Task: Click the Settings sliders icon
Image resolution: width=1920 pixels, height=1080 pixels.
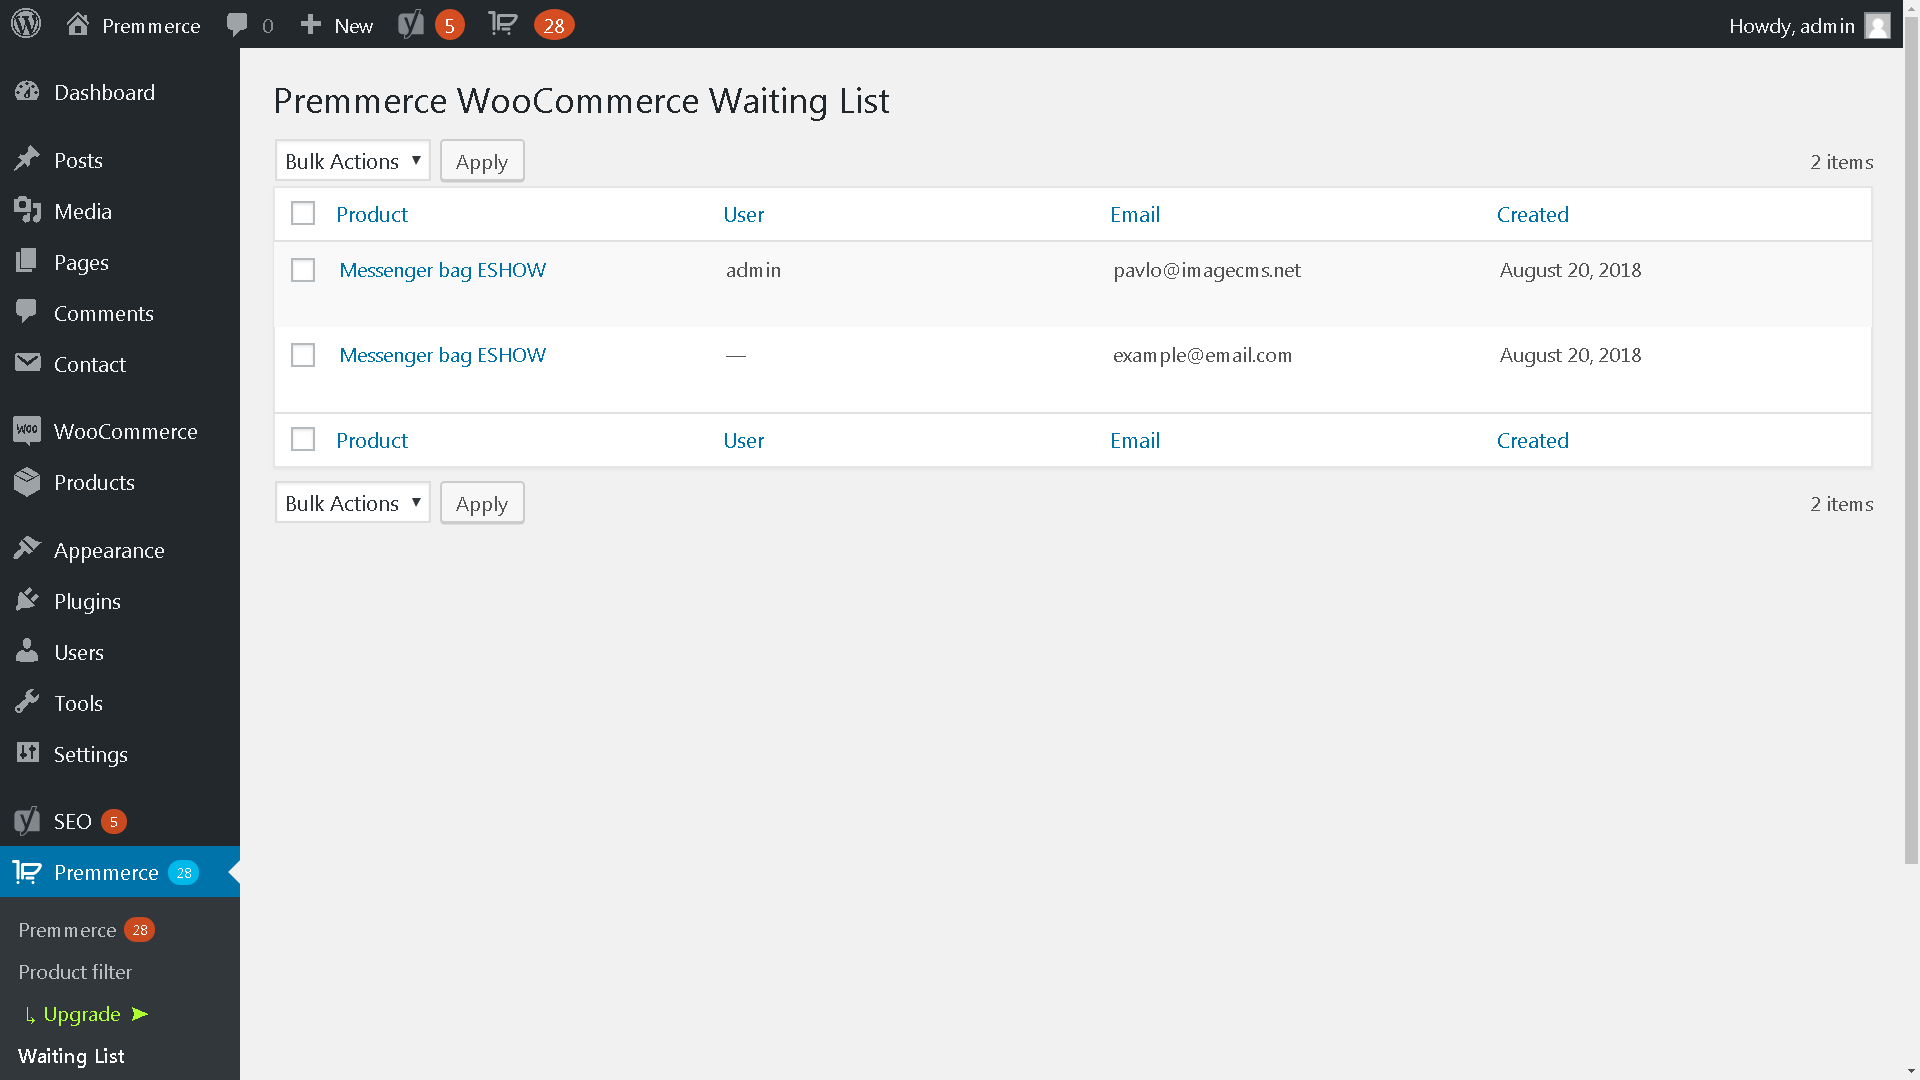Action: (27, 753)
